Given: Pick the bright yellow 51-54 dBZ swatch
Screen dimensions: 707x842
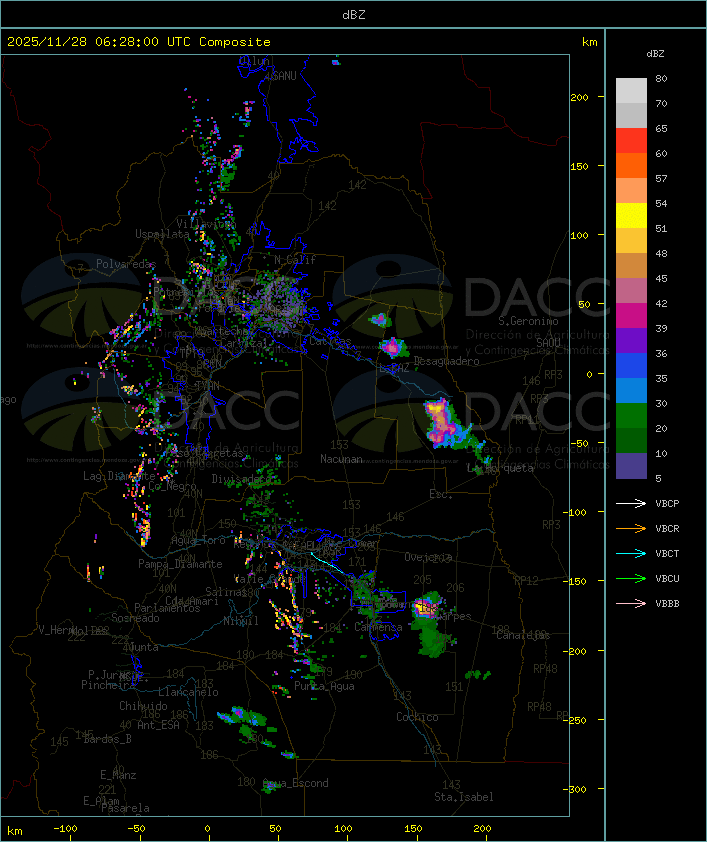Looking at the screenshot, I should (x=631, y=216).
